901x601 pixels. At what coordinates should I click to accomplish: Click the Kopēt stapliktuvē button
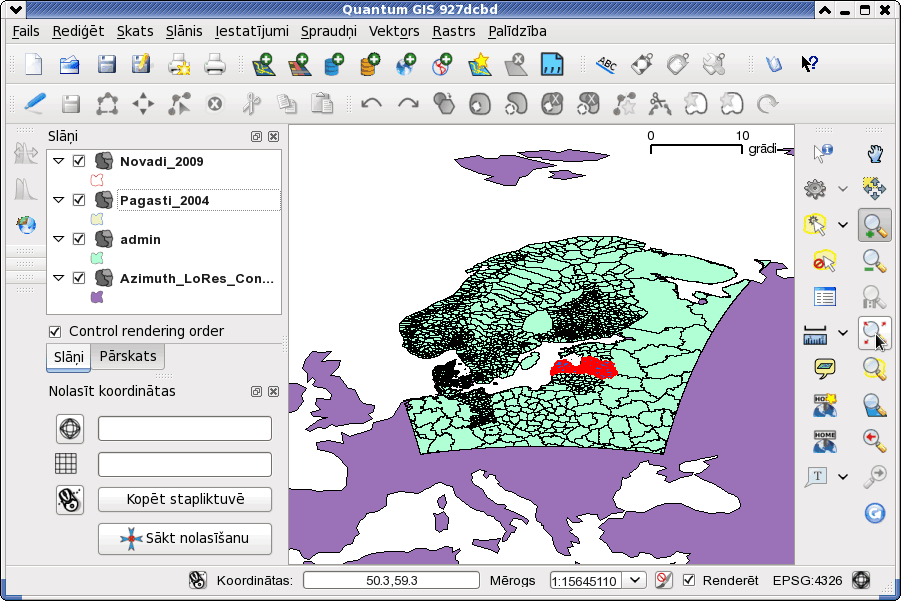(185, 499)
